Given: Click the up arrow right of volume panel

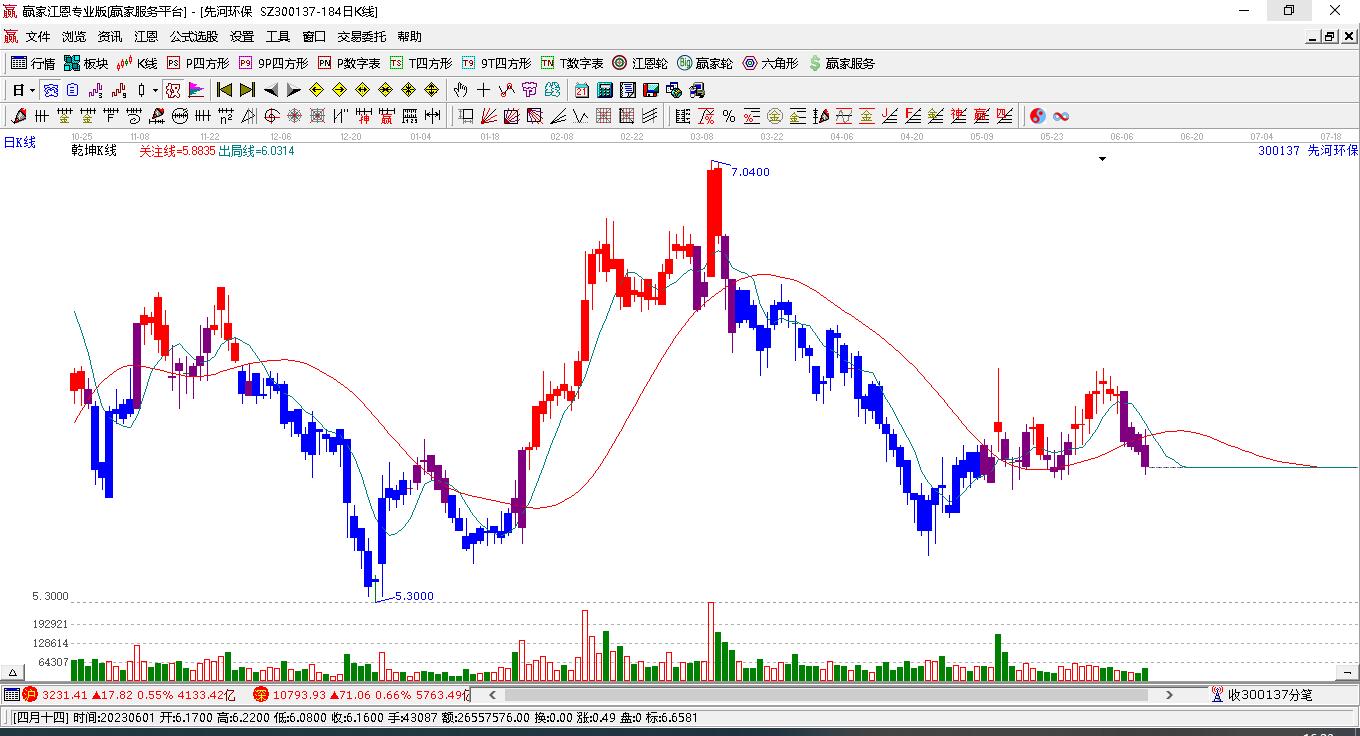Looking at the screenshot, I should click(1345, 673).
